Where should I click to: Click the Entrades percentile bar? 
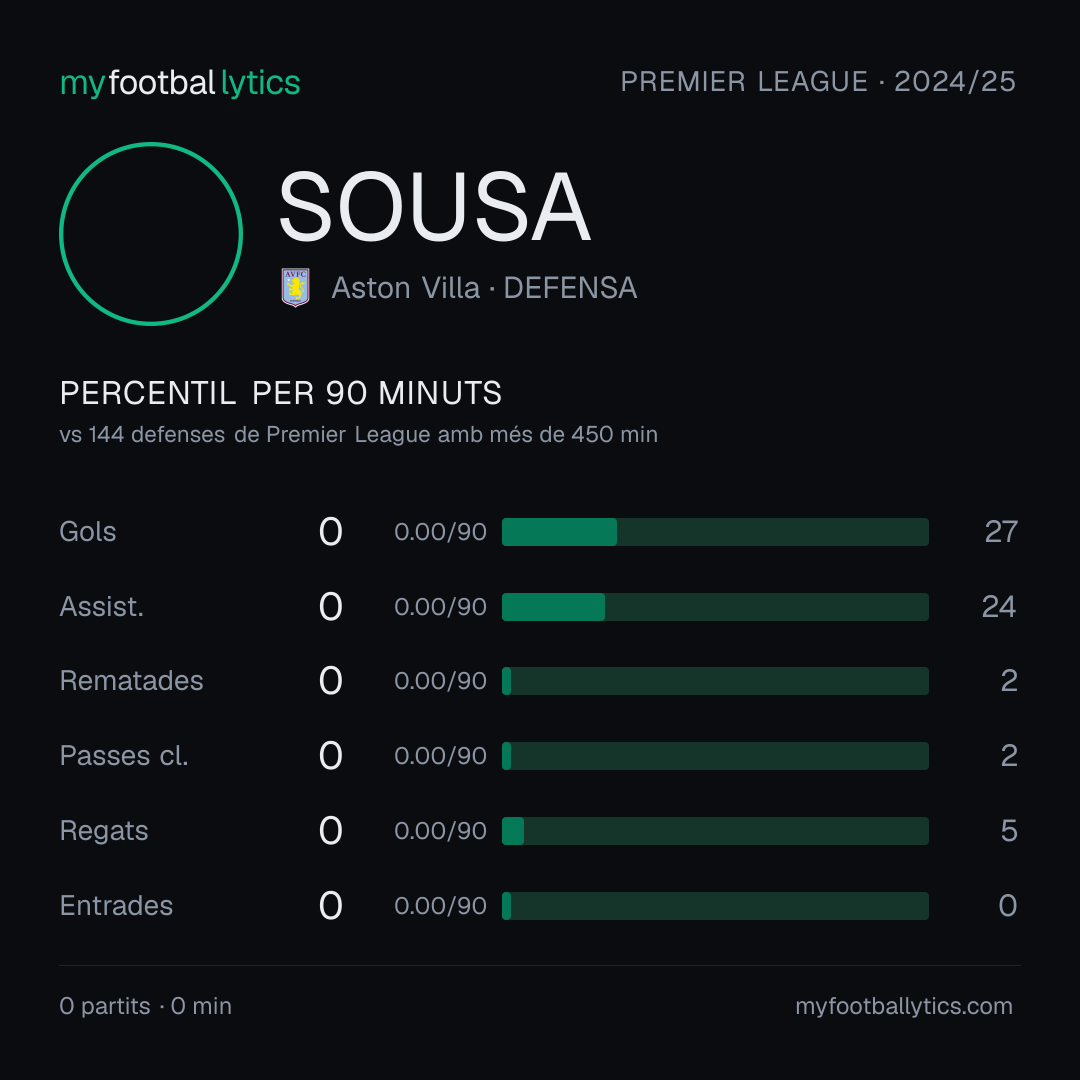(715, 906)
